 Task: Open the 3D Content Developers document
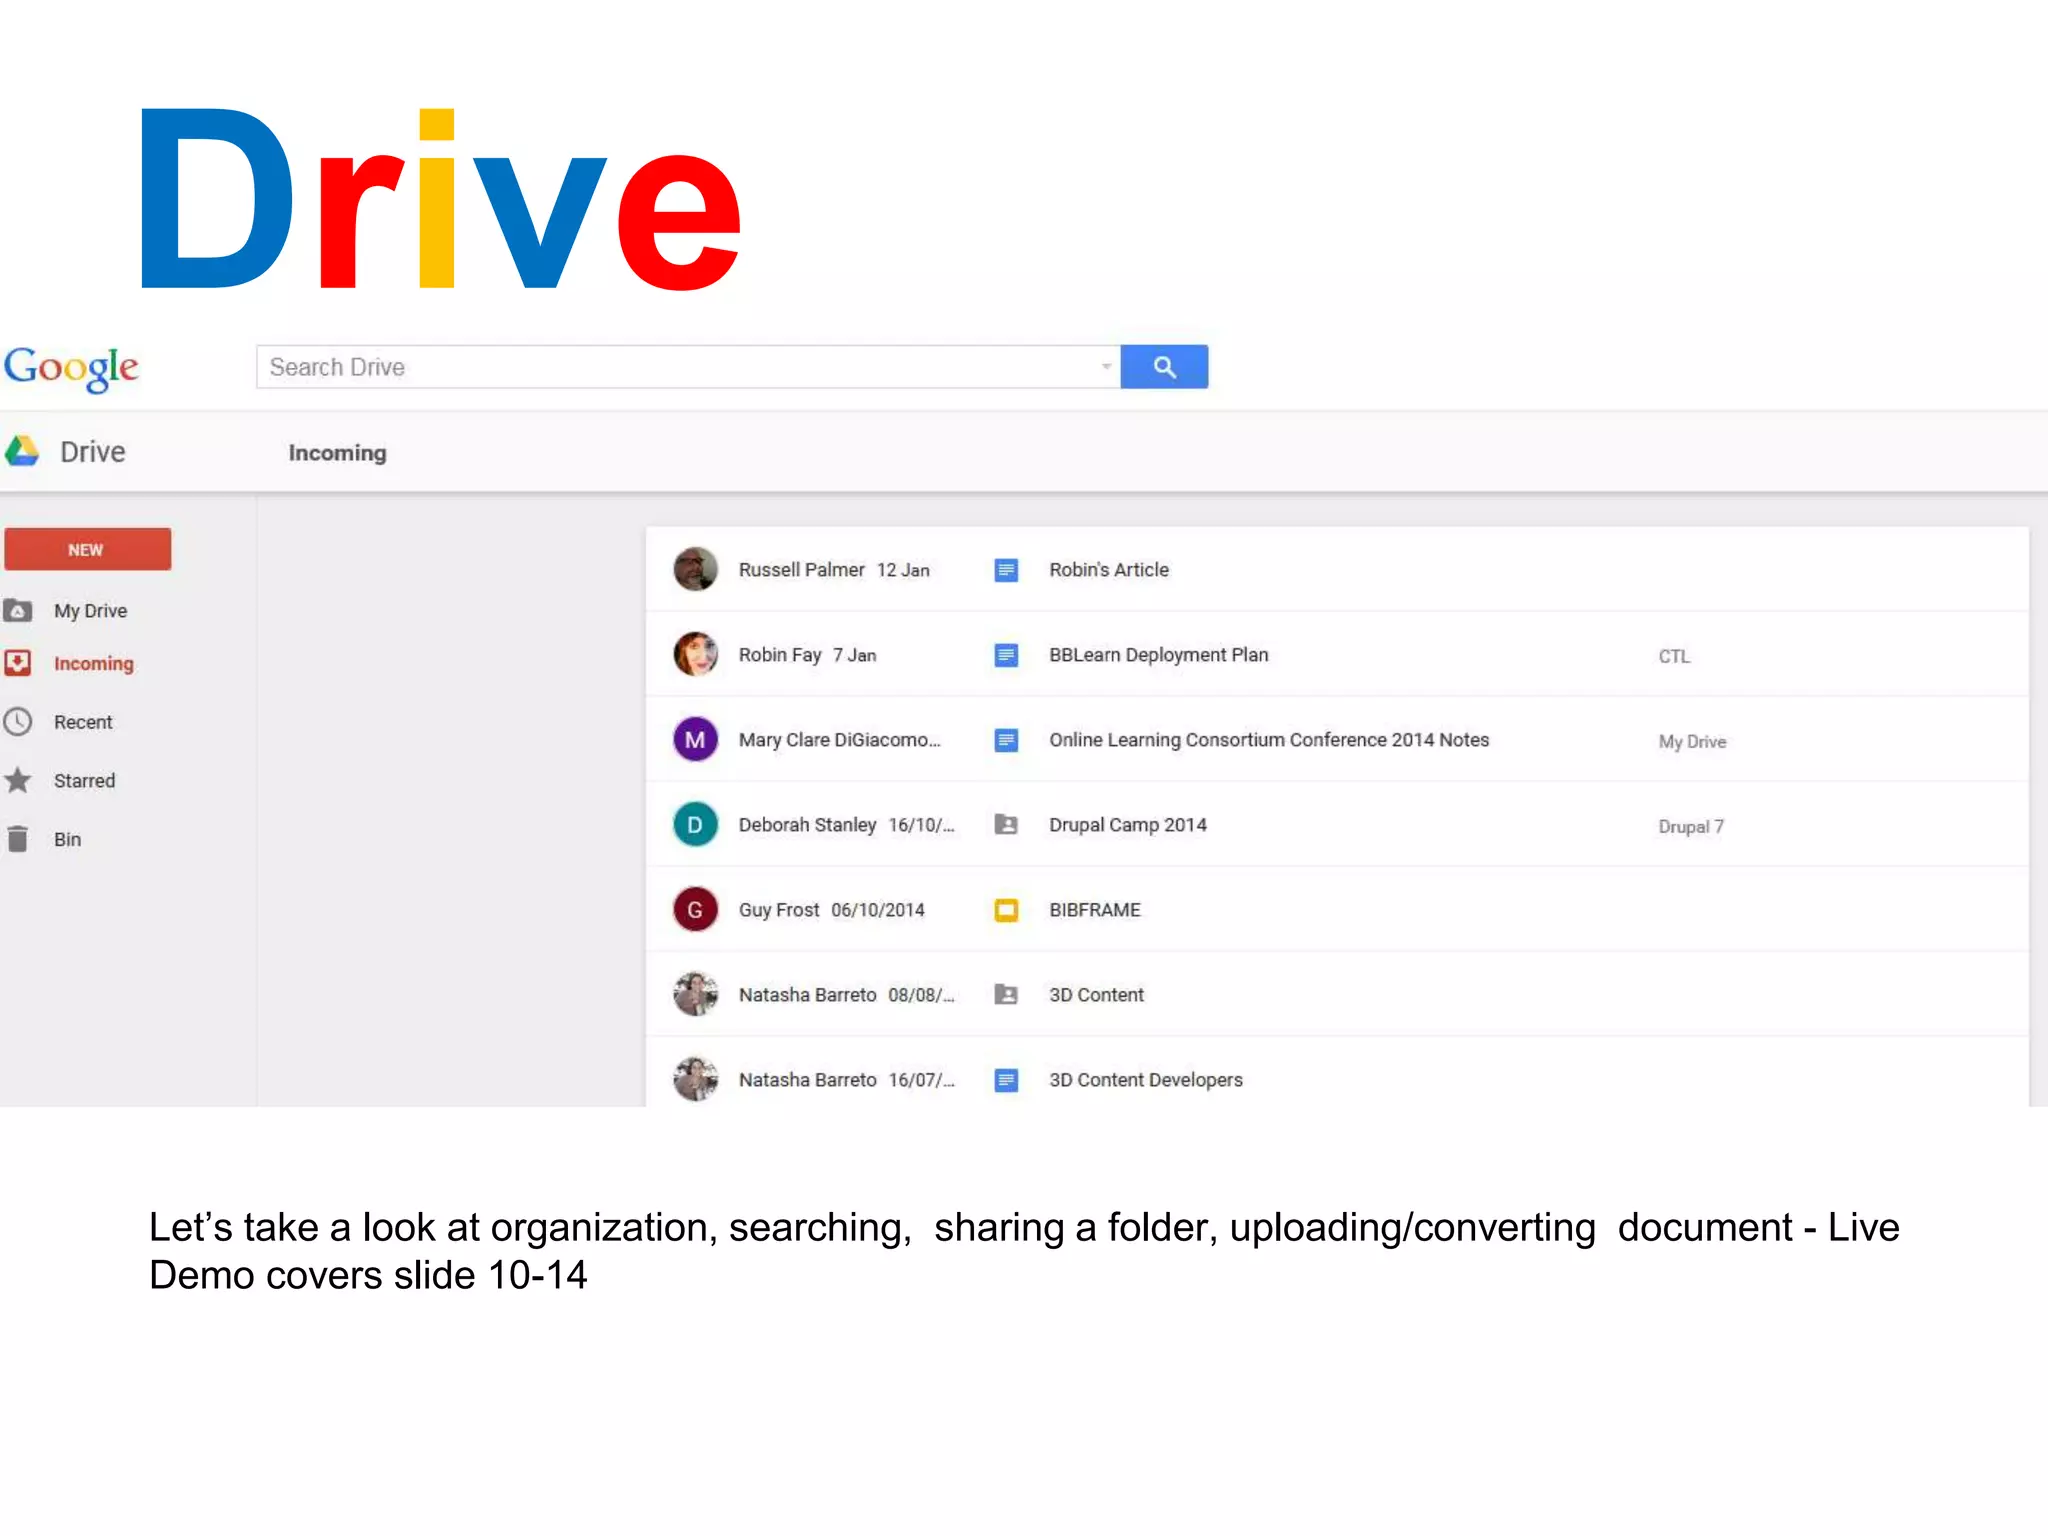[x=1145, y=1080]
